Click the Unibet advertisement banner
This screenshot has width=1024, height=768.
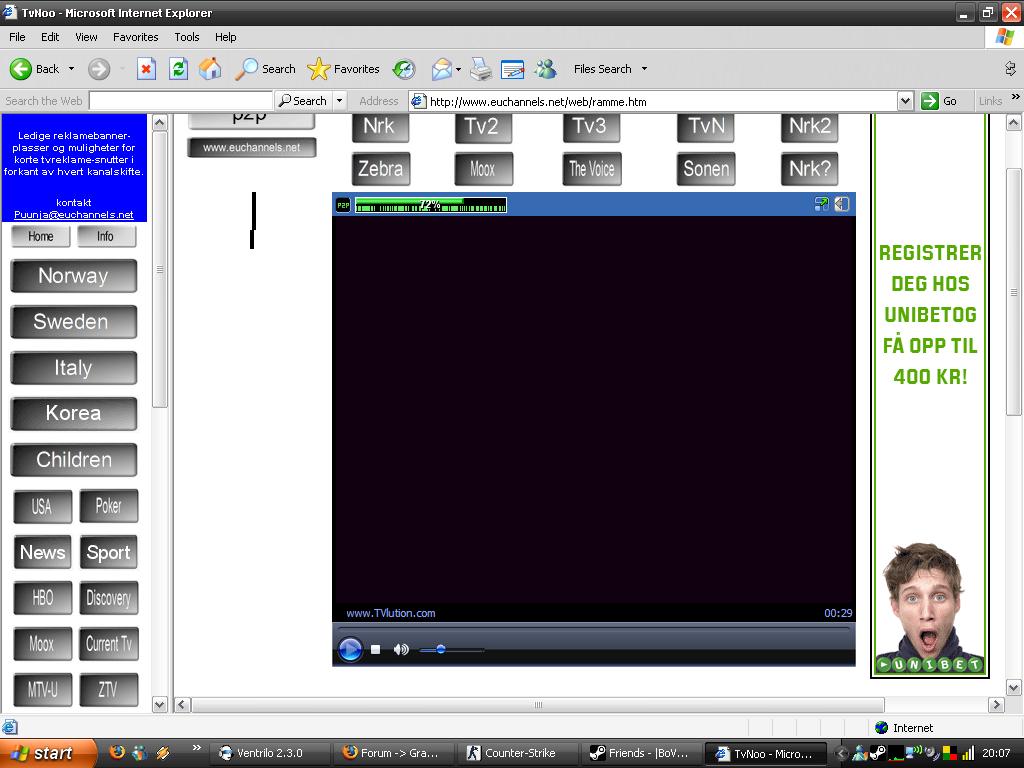929,396
